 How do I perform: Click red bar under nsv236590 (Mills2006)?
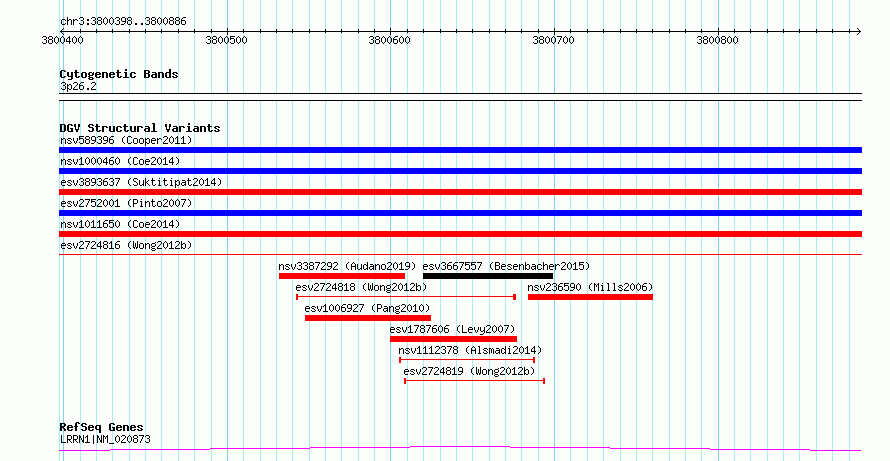pyautogui.click(x=590, y=297)
